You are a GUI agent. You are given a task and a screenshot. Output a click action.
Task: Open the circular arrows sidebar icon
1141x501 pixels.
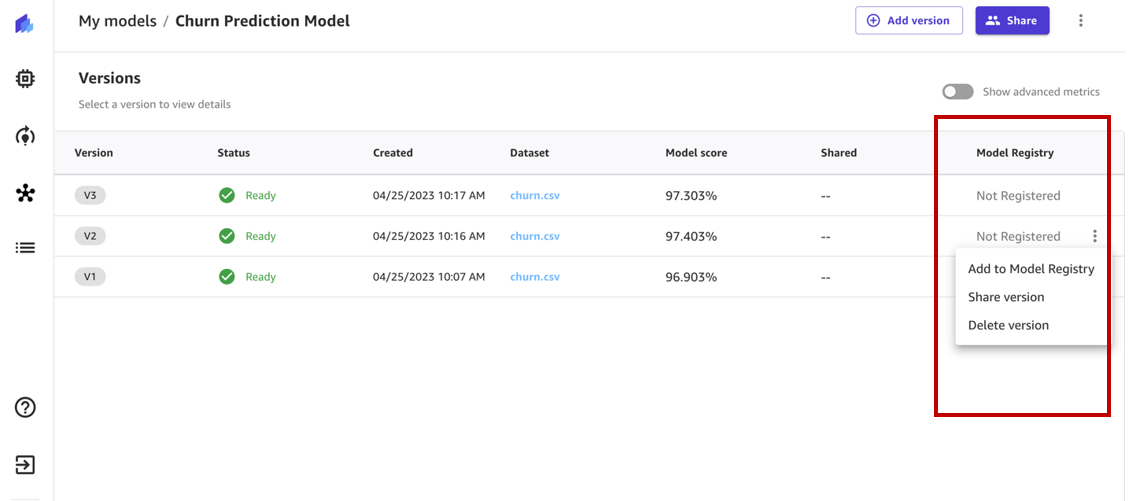25,136
